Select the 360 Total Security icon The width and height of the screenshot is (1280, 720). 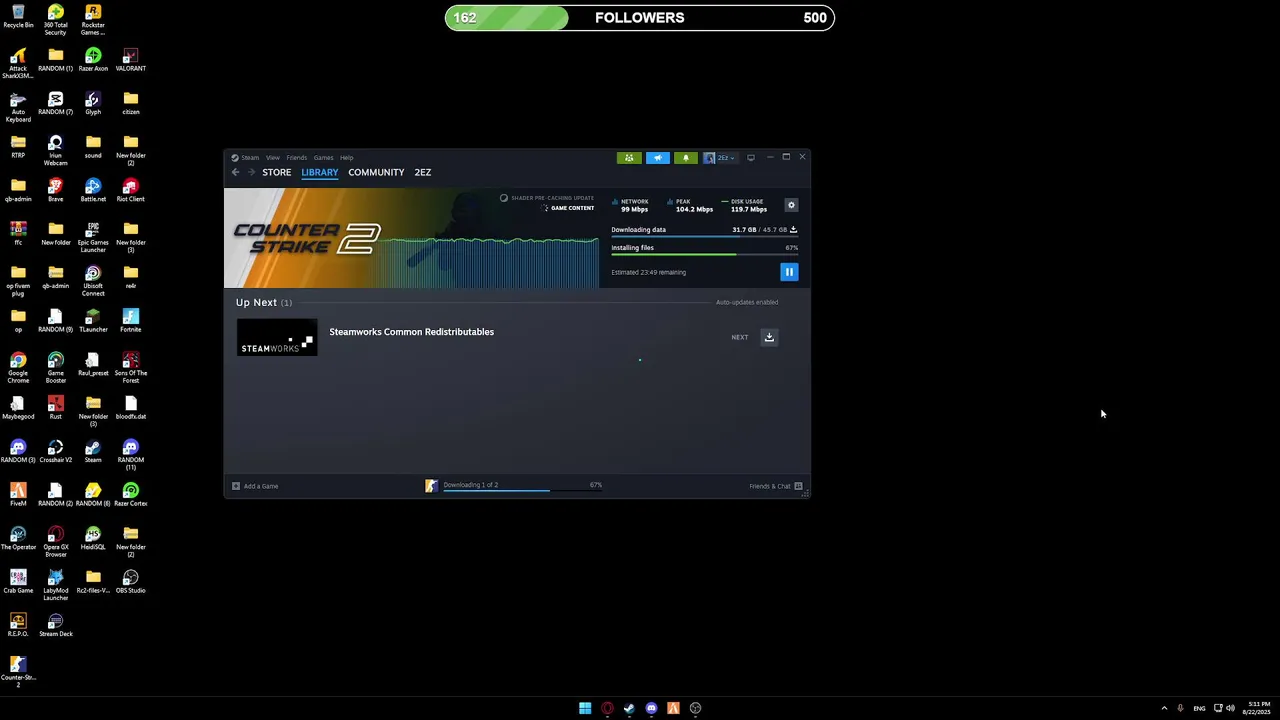point(55,20)
